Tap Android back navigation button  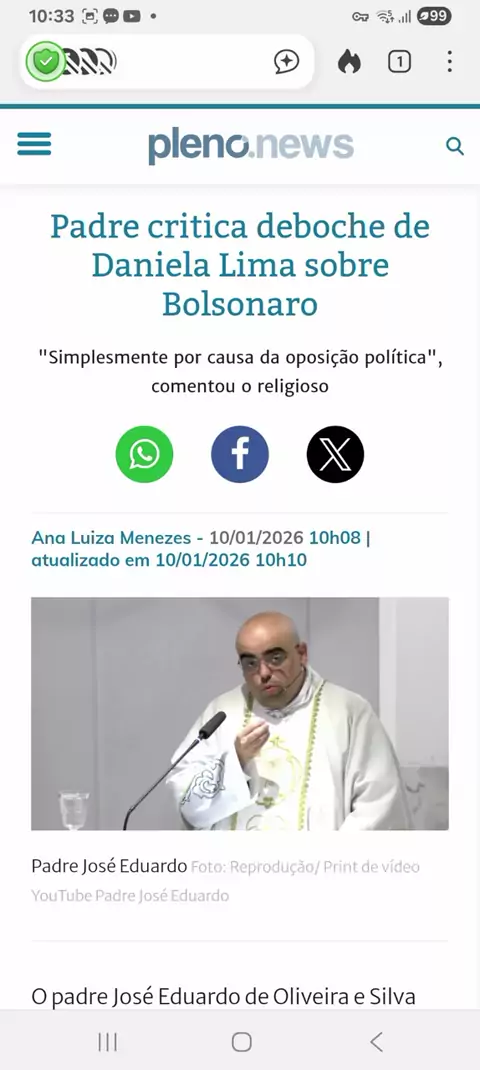[x=376, y=1041]
